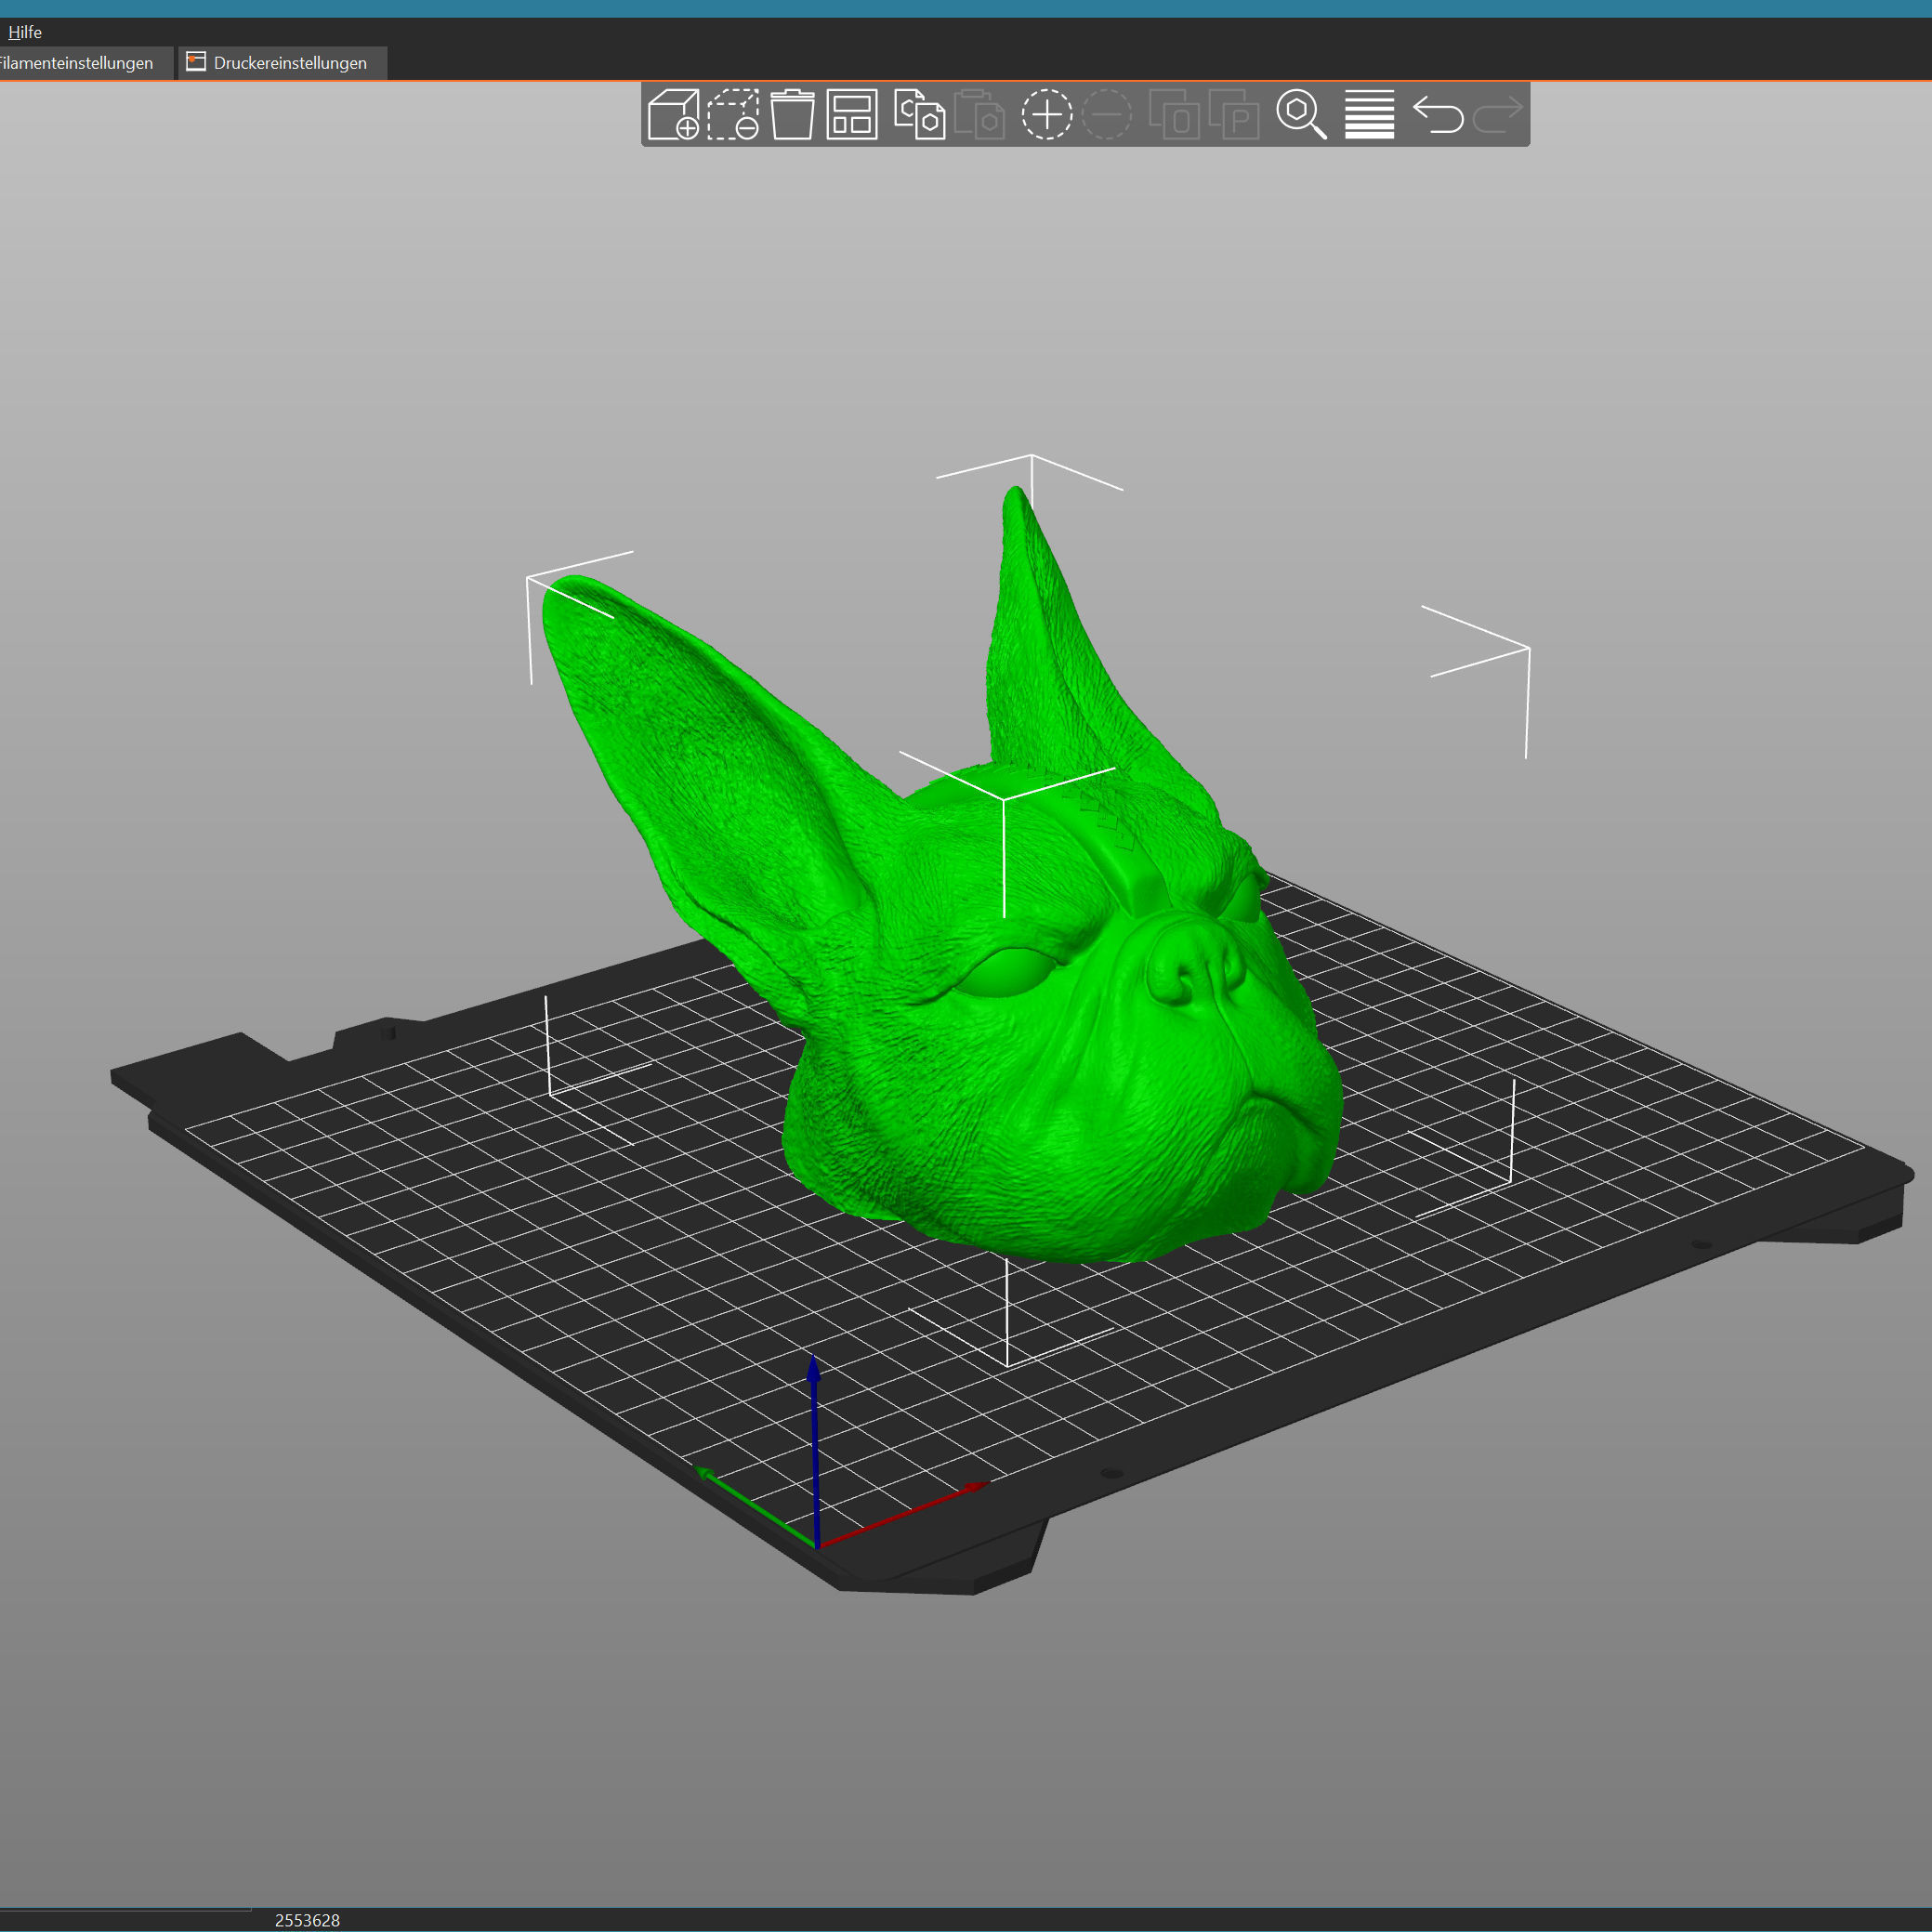Viewport: 1932px width, 1932px height.
Task: Click the Split to objects icon
Action: pyautogui.click(x=1174, y=114)
